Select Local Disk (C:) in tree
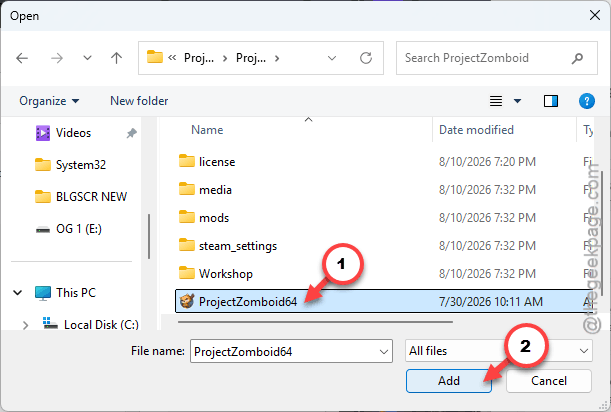Viewport: 611px width, 412px height. (x=101, y=324)
